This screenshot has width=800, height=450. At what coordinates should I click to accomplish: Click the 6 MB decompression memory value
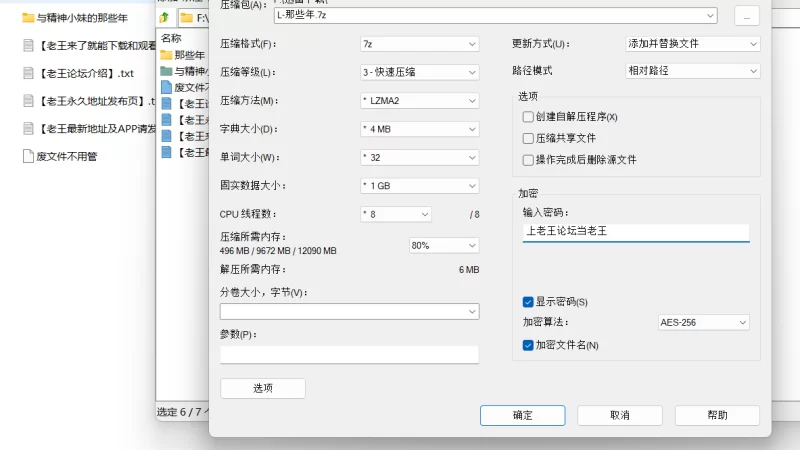pos(469,270)
